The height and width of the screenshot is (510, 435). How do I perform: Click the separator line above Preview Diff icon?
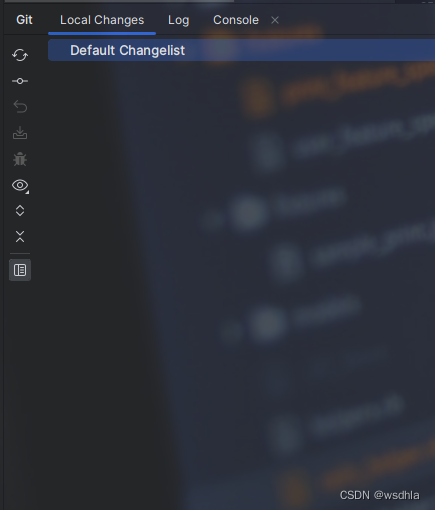(x=20, y=253)
